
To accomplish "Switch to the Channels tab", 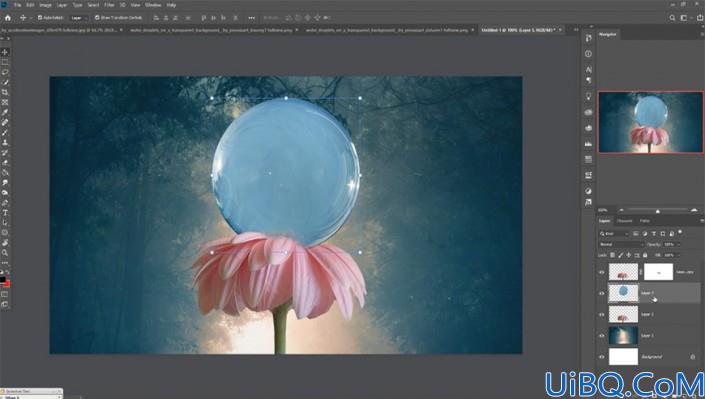I will point(625,221).
